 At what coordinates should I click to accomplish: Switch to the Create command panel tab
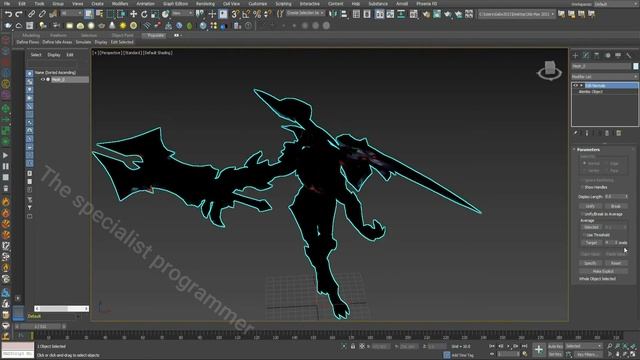(x=576, y=55)
